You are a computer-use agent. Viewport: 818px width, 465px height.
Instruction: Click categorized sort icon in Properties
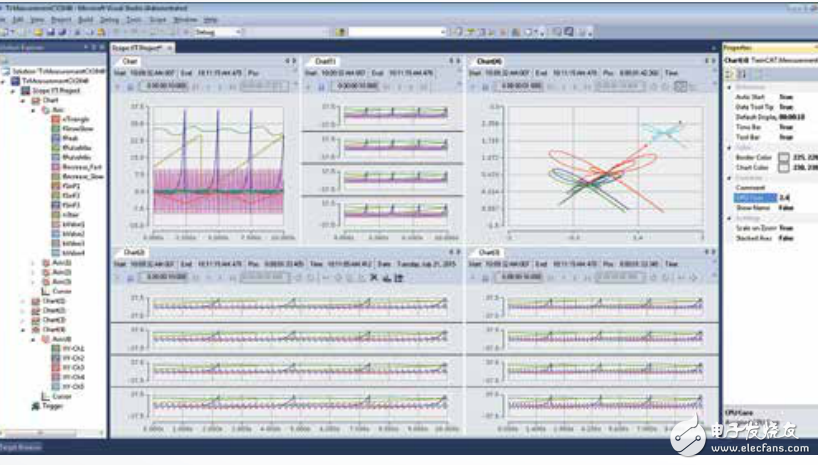[730, 73]
